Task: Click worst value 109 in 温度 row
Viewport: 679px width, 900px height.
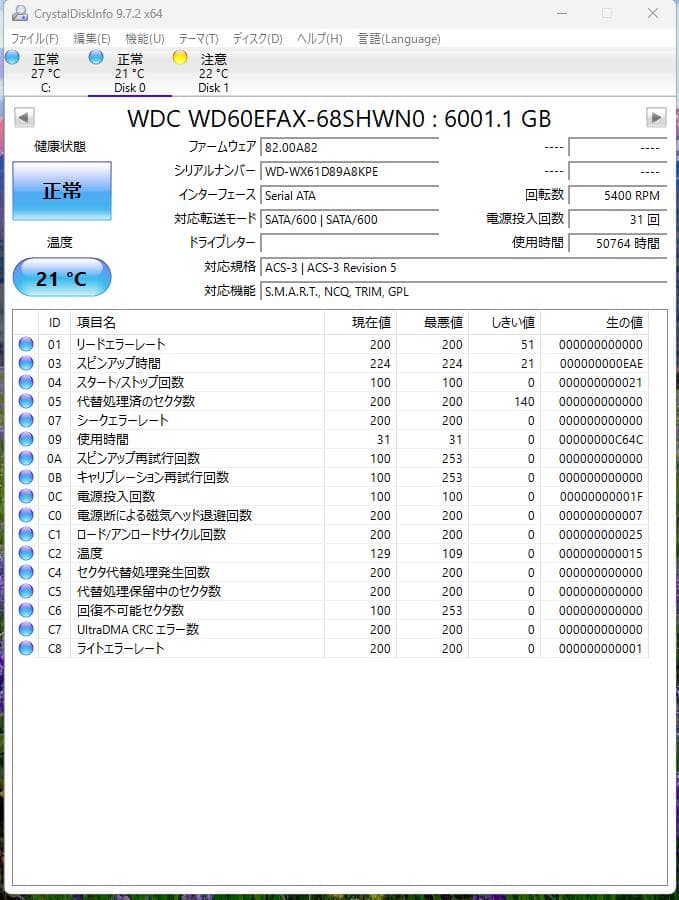Action: (x=452, y=553)
